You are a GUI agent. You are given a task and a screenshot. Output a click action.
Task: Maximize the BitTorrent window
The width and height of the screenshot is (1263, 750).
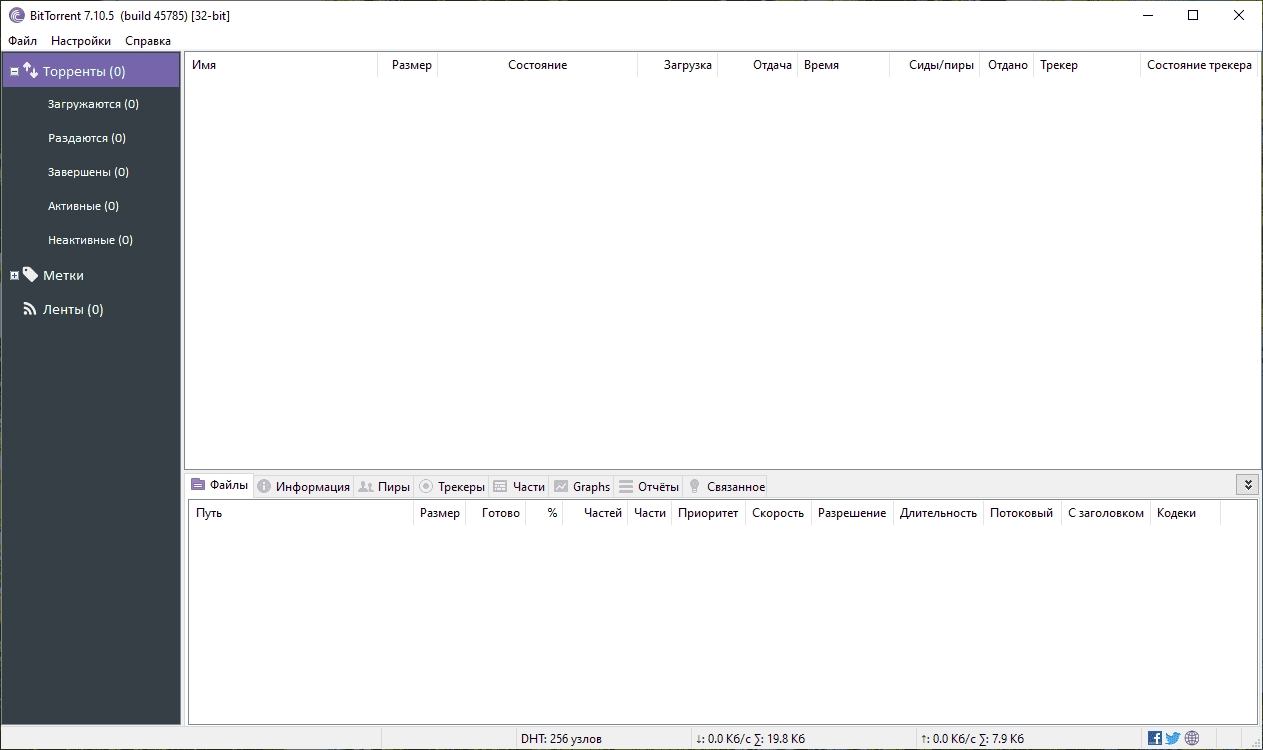1193,15
